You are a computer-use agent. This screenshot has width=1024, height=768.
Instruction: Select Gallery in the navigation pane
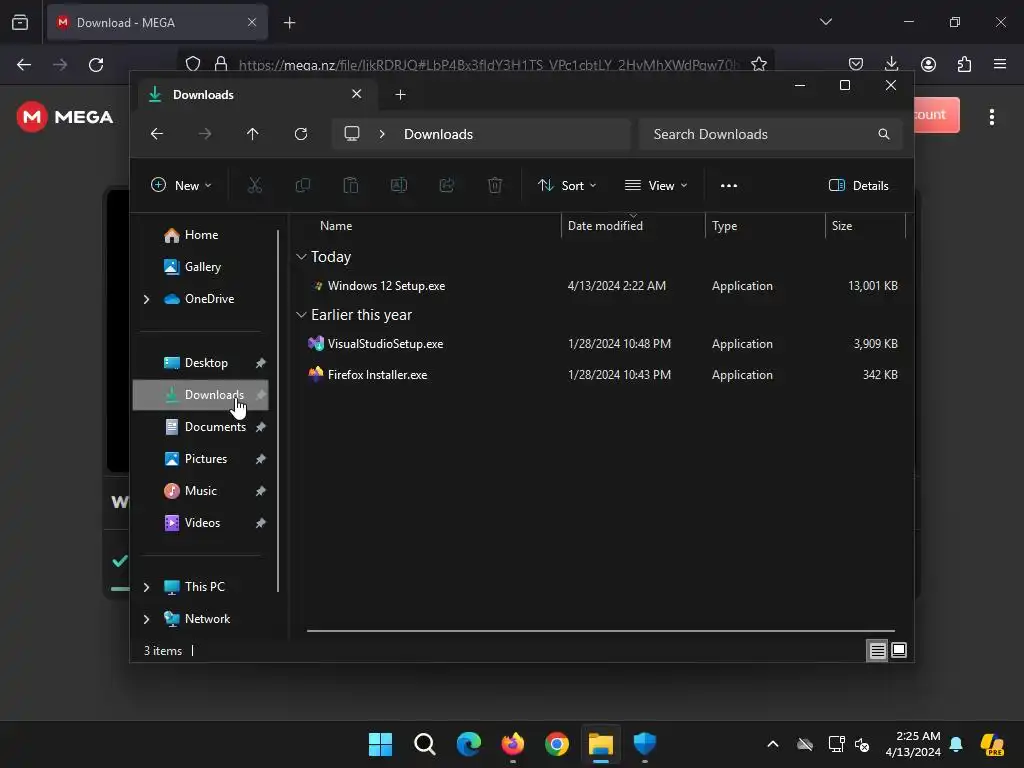(200, 267)
